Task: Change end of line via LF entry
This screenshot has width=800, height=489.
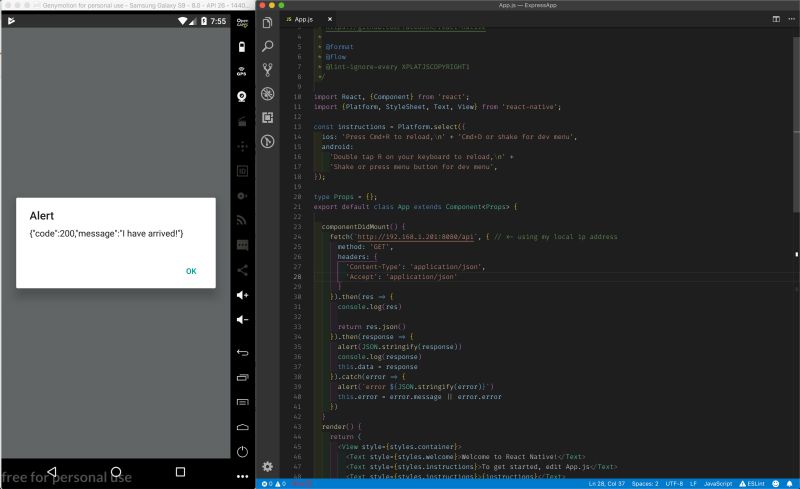Action: point(693,483)
